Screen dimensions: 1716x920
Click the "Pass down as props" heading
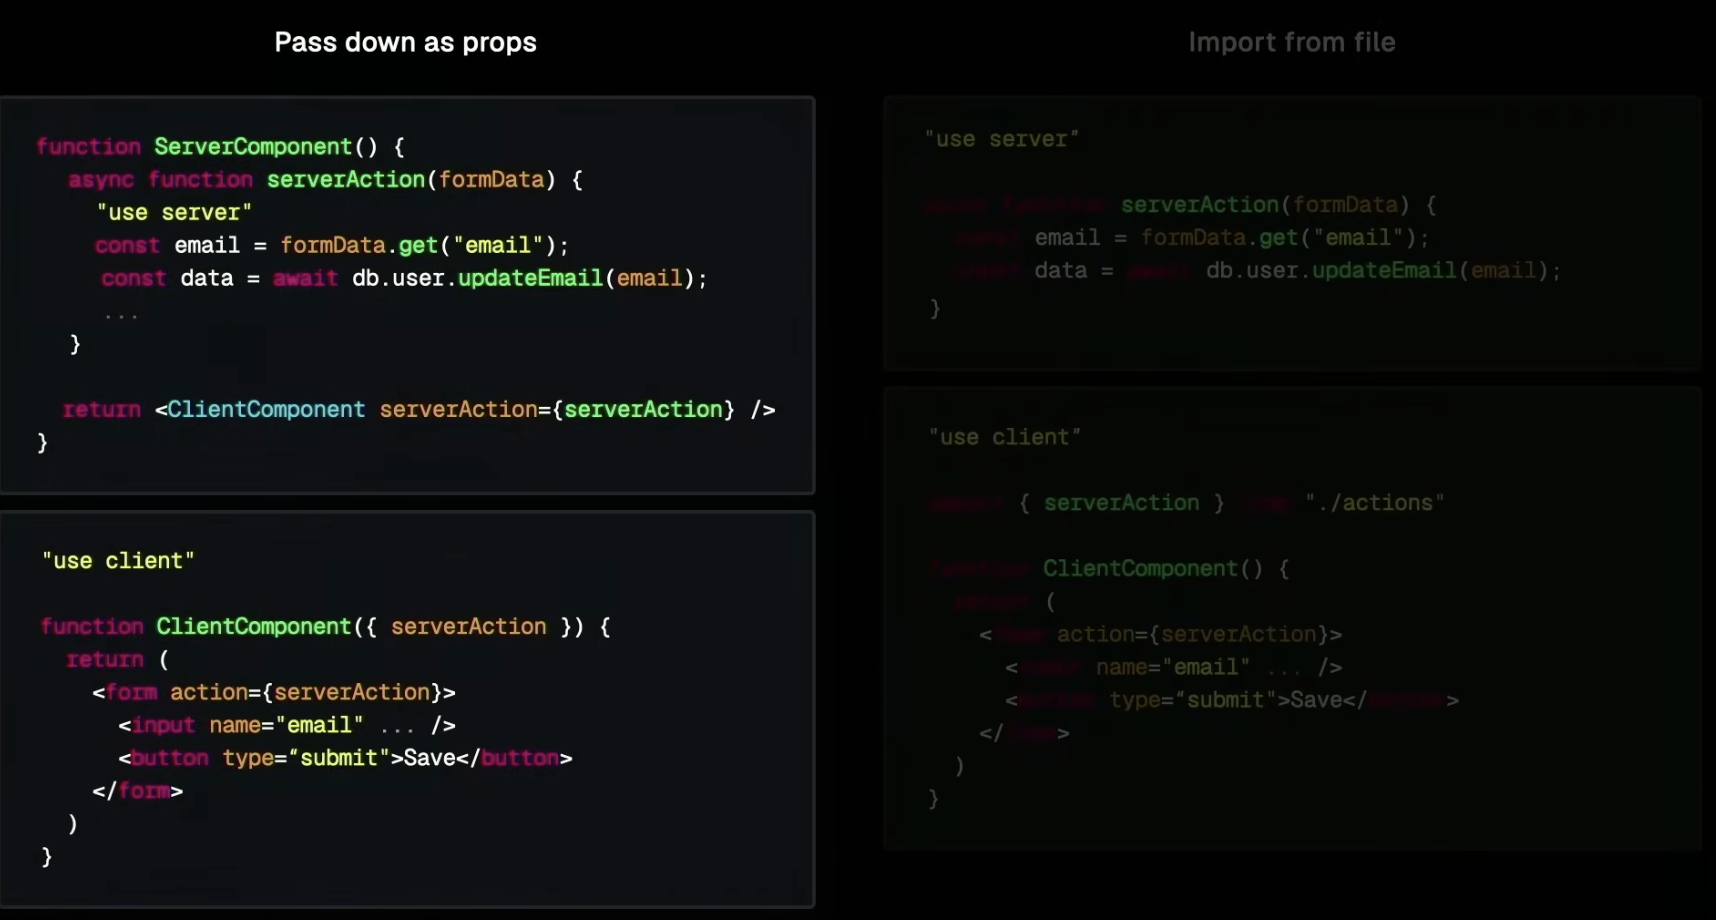pyautogui.click(x=405, y=42)
